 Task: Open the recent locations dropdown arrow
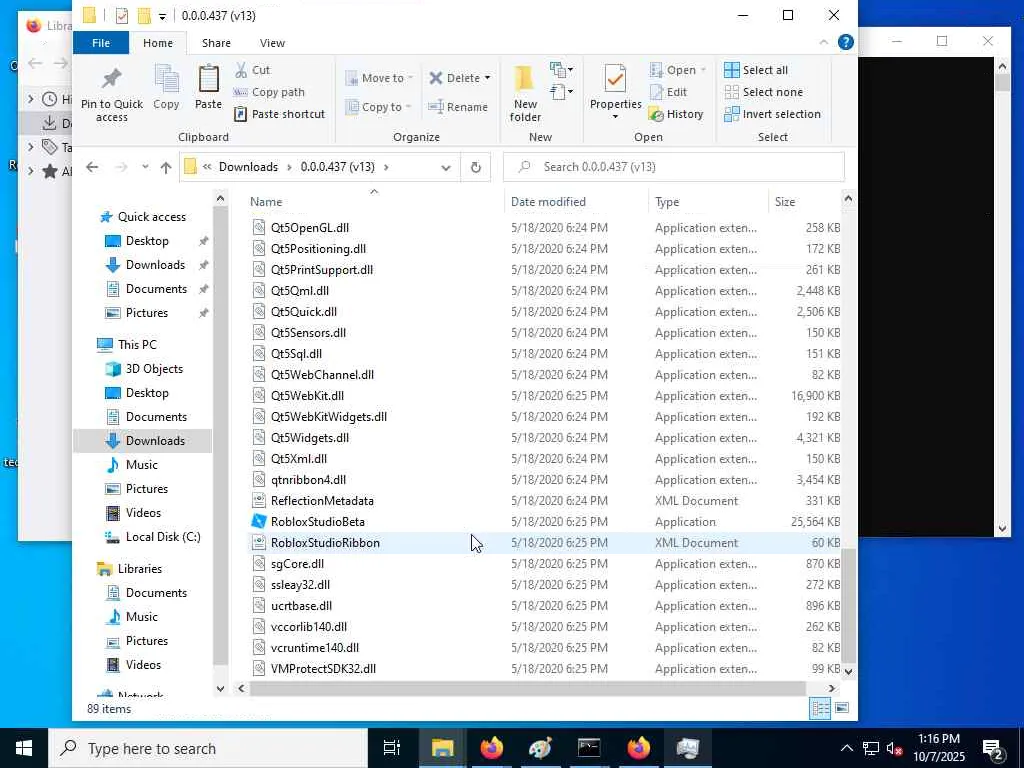(144, 167)
